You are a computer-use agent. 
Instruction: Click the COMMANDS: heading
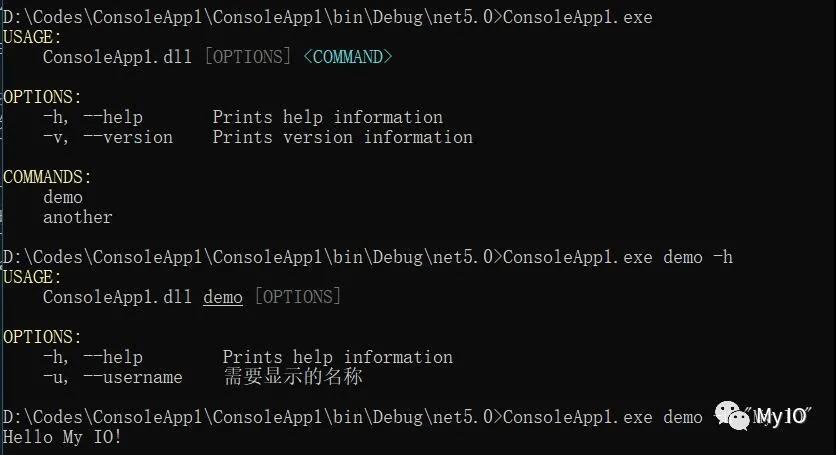(47, 177)
